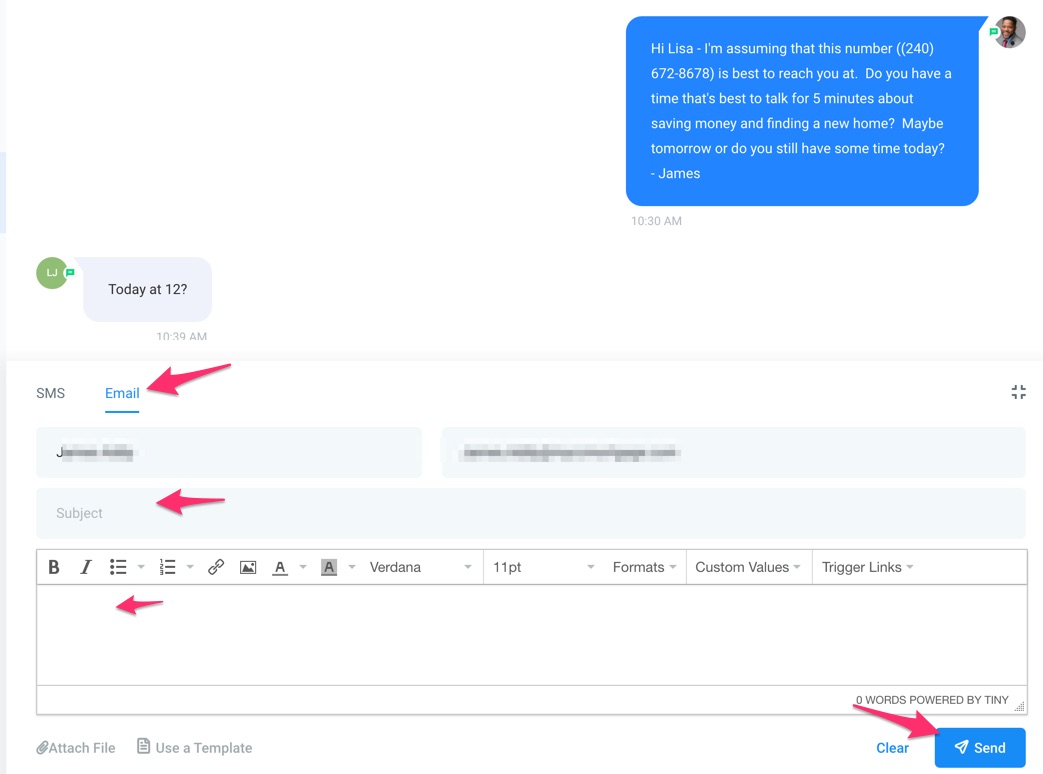Click into the email body text area
Viewport: 1043px width, 774px height.
(531, 635)
